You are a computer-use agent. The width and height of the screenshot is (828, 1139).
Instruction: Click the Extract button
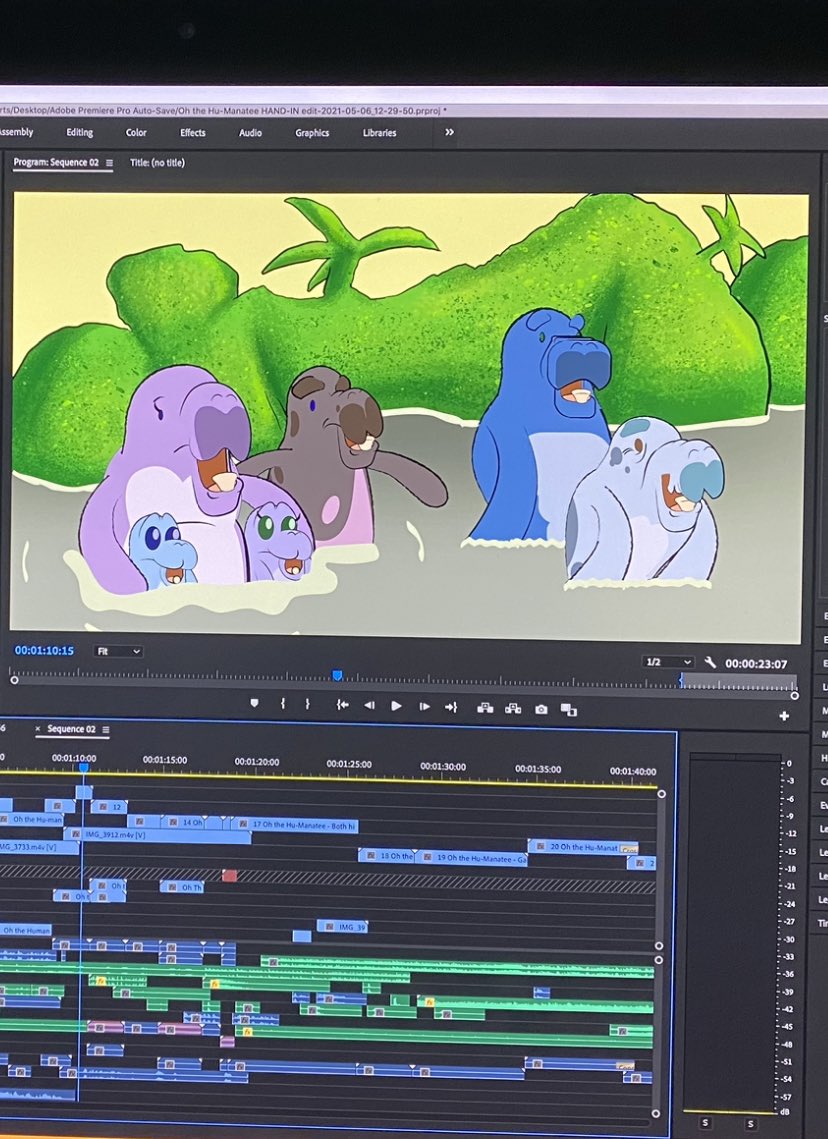coord(513,708)
